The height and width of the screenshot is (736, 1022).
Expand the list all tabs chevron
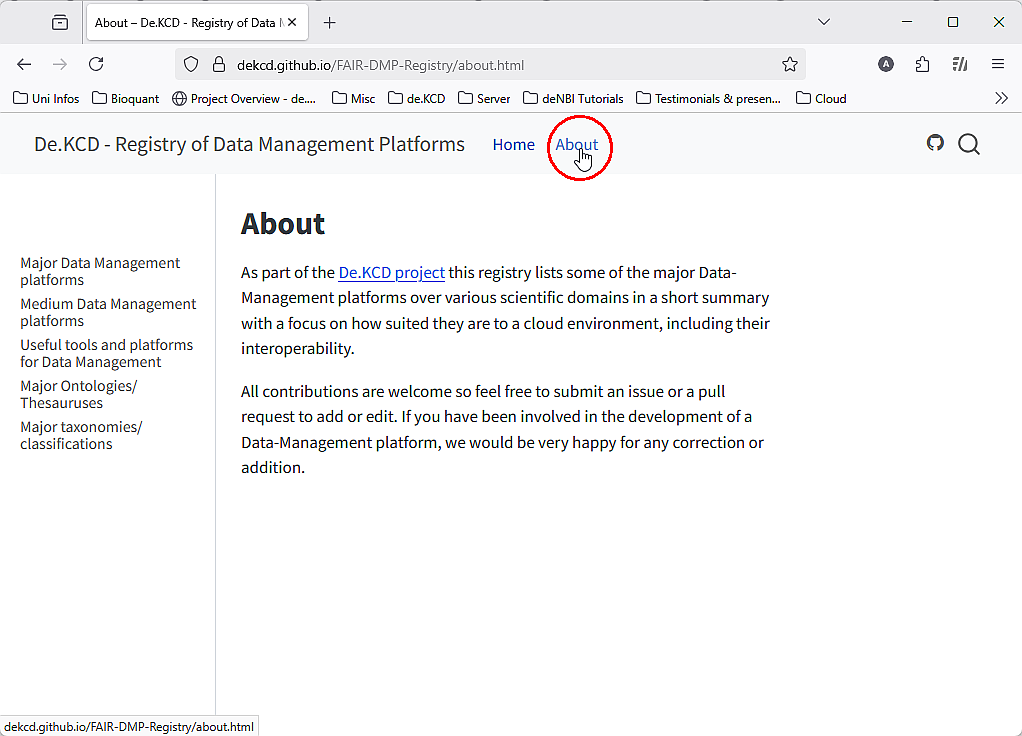pyautogui.click(x=824, y=22)
